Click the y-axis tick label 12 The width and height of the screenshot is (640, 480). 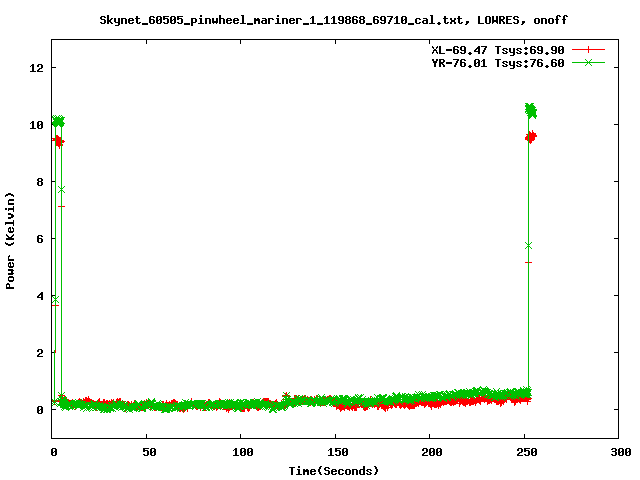pyautogui.click(x=36, y=68)
